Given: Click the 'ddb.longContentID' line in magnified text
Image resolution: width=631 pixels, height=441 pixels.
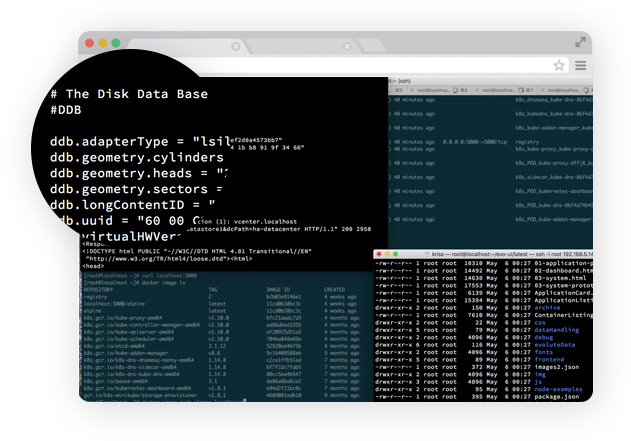Looking at the screenshot, I should tap(132, 205).
